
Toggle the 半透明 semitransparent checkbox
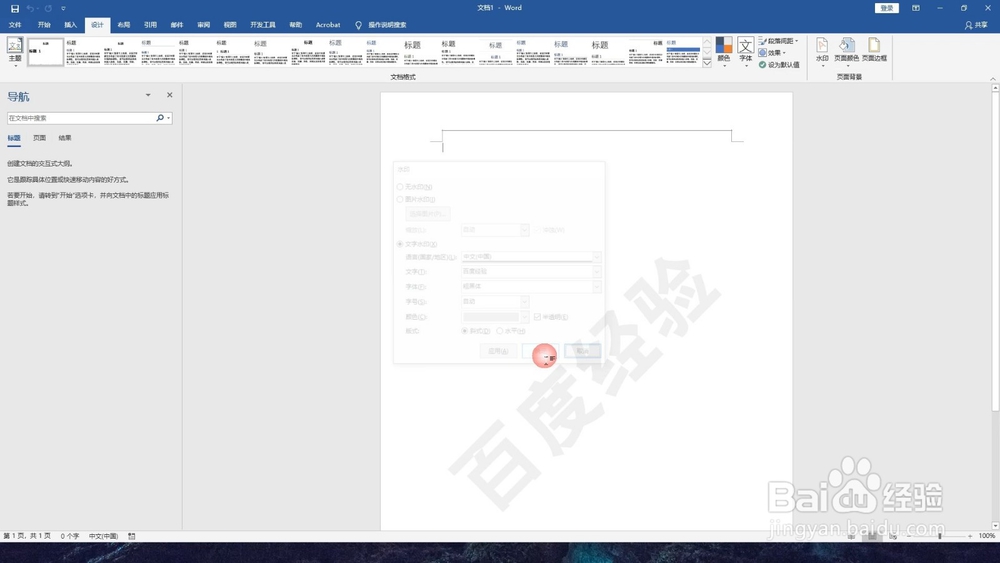(x=538, y=317)
